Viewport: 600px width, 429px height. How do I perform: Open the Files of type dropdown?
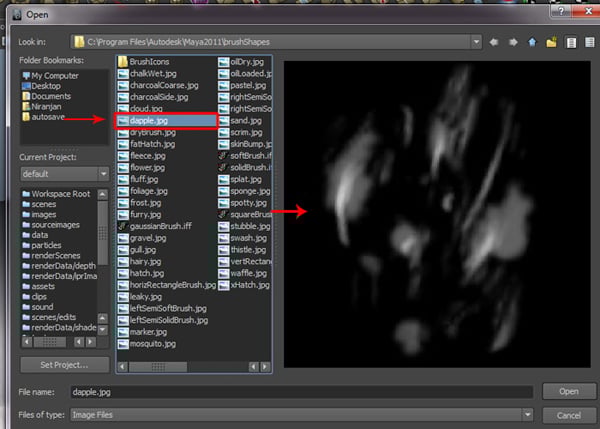(527, 414)
